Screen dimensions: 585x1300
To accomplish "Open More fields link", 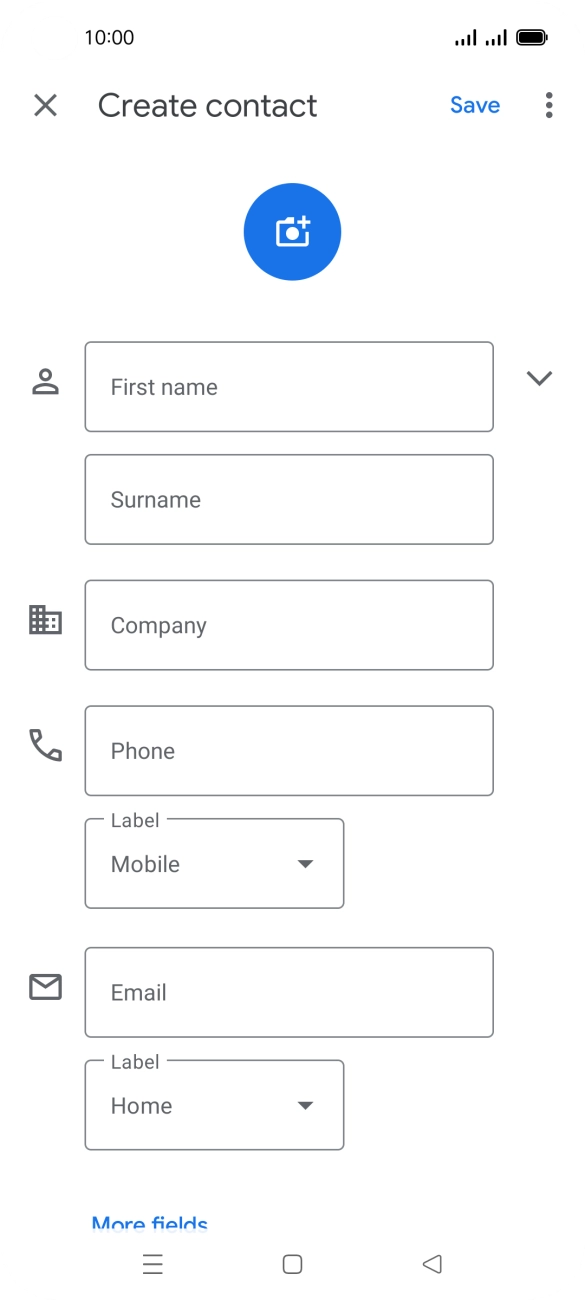I will click(148, 1224).
